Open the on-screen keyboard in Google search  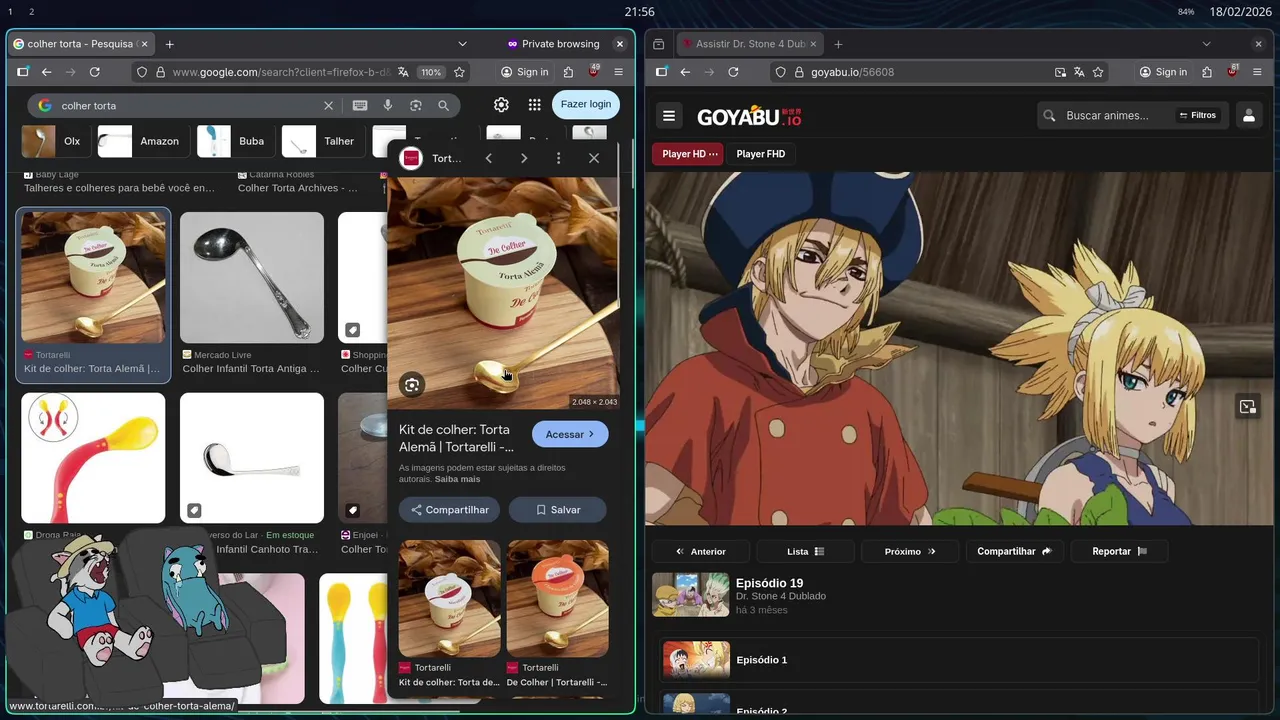[x=360, y=105]
